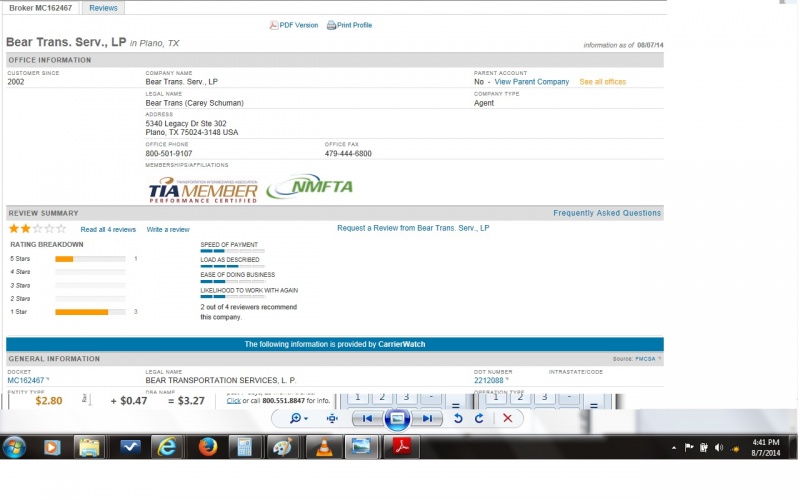Viewport: 800px width, 500px height.
Task: Open the Windows Start menu
Action: pyautogui.click(x=14, y=447)
